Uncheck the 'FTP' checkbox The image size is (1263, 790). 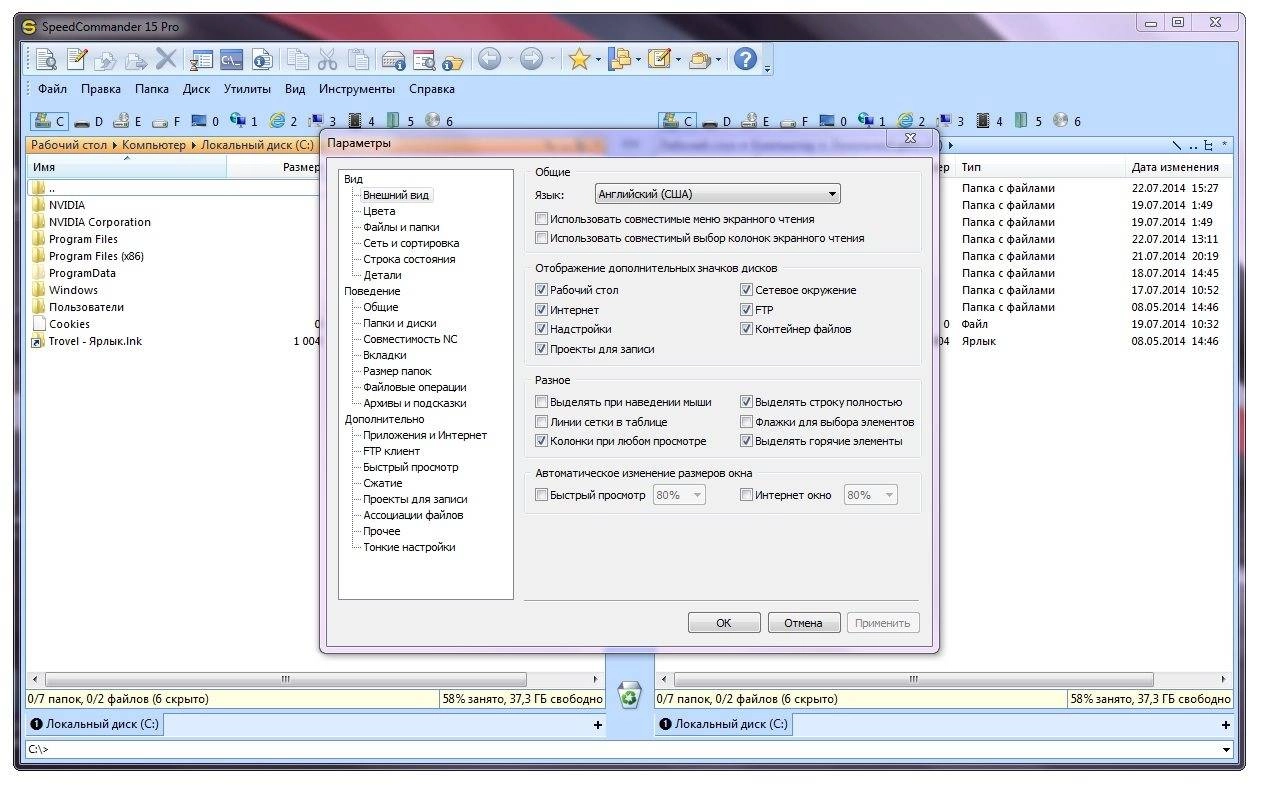pyautogui.click(x=746, y=310)
